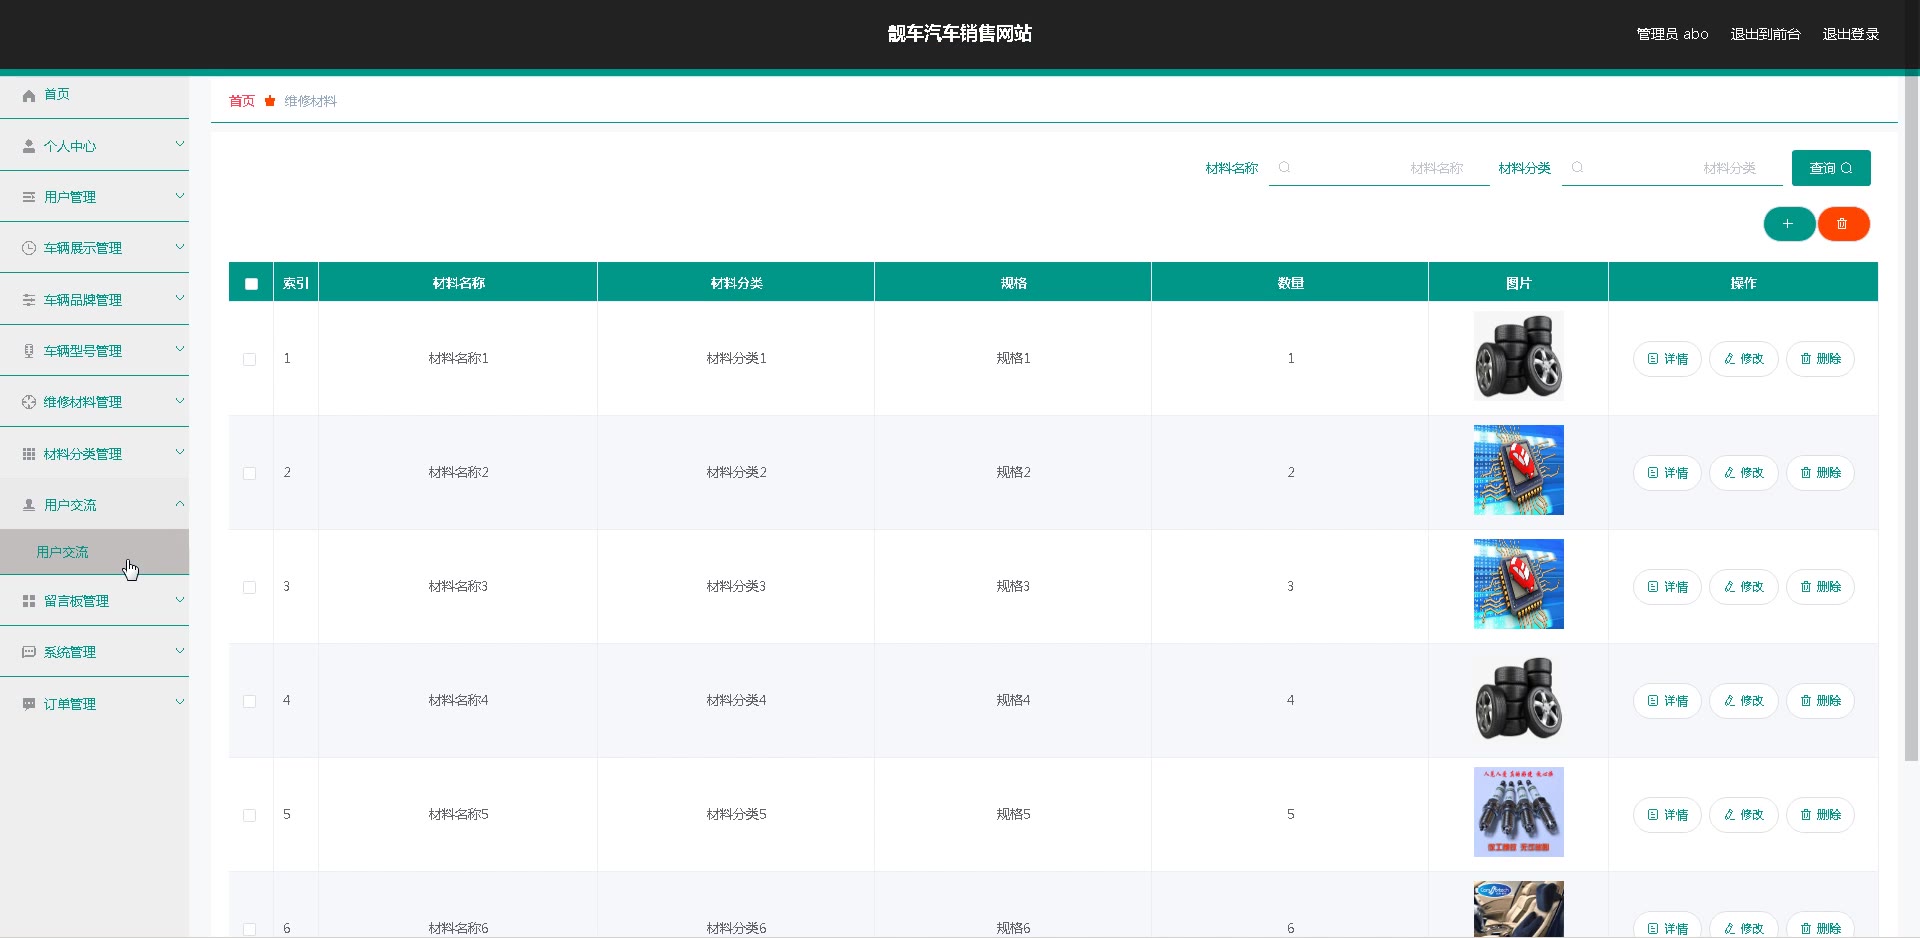Open the 用户交流 submenu item
Viewport: 1920px width, 938px height.
pyautogui.click(x=94, y=552)
